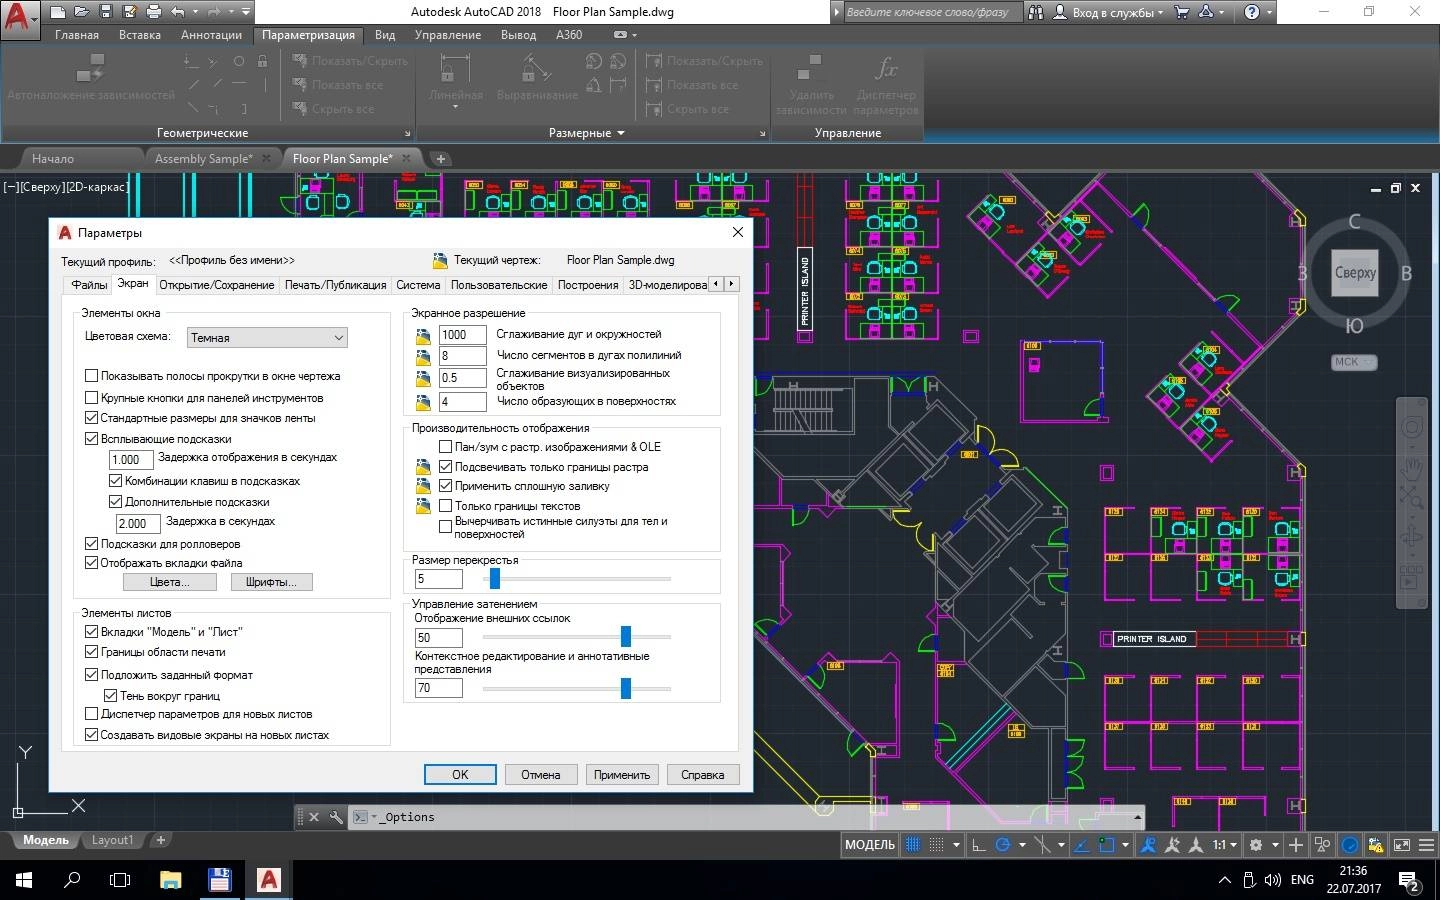Open the Цветовая схема dropdown set to Темная
Viewport: 1440px width, 900px height.
267,338
